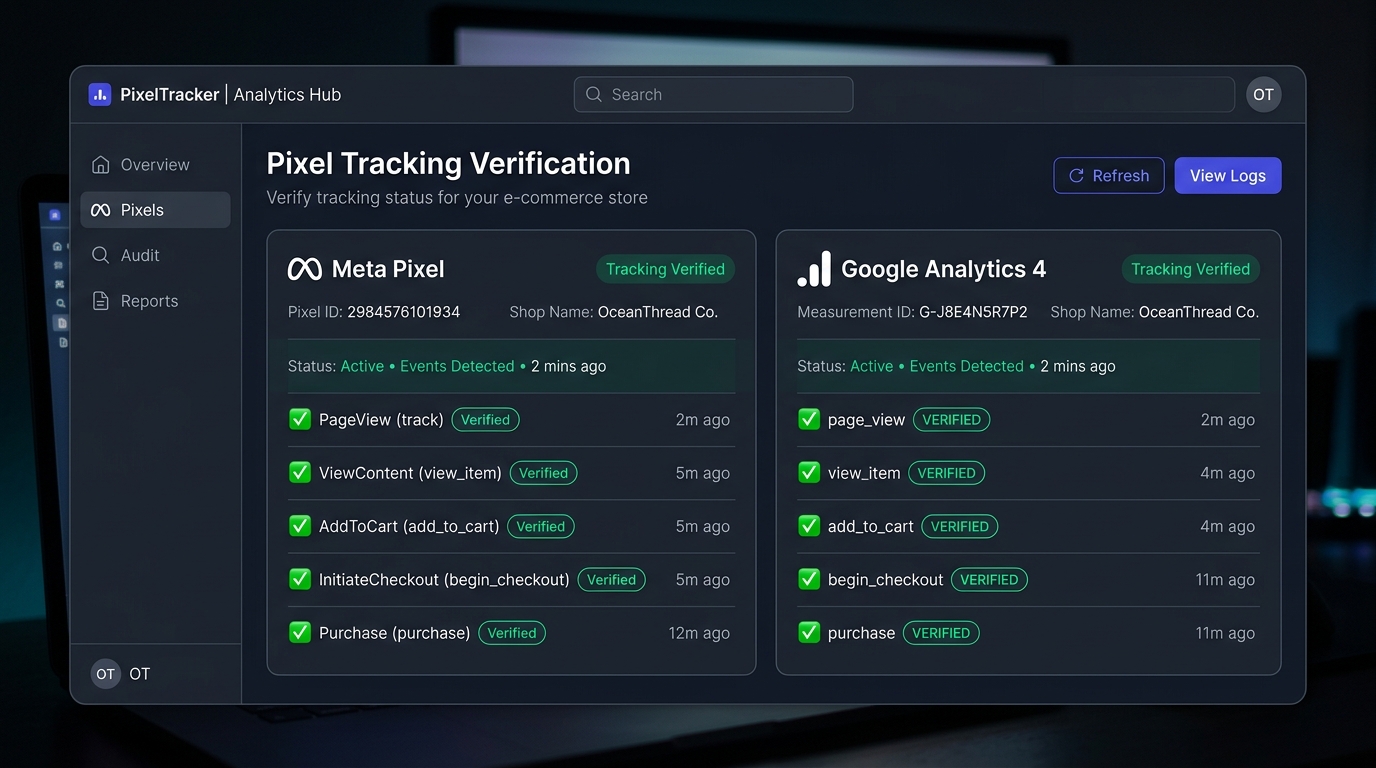Image resolution: width=1376 pixels, height=768 pixels.
Task: Click Verified badge beside InitiateCheckout
Action: pyautogui.click(x=612, y=579)
